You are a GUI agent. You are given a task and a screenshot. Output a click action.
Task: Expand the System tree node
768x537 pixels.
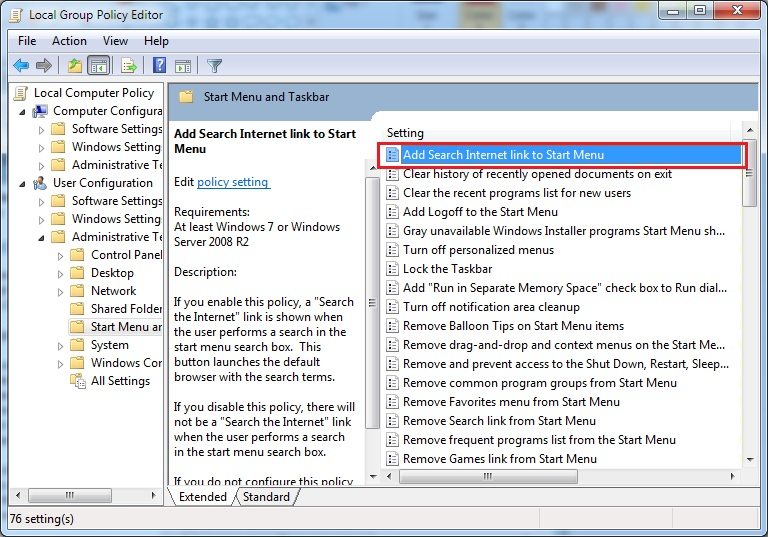(60, 346)
